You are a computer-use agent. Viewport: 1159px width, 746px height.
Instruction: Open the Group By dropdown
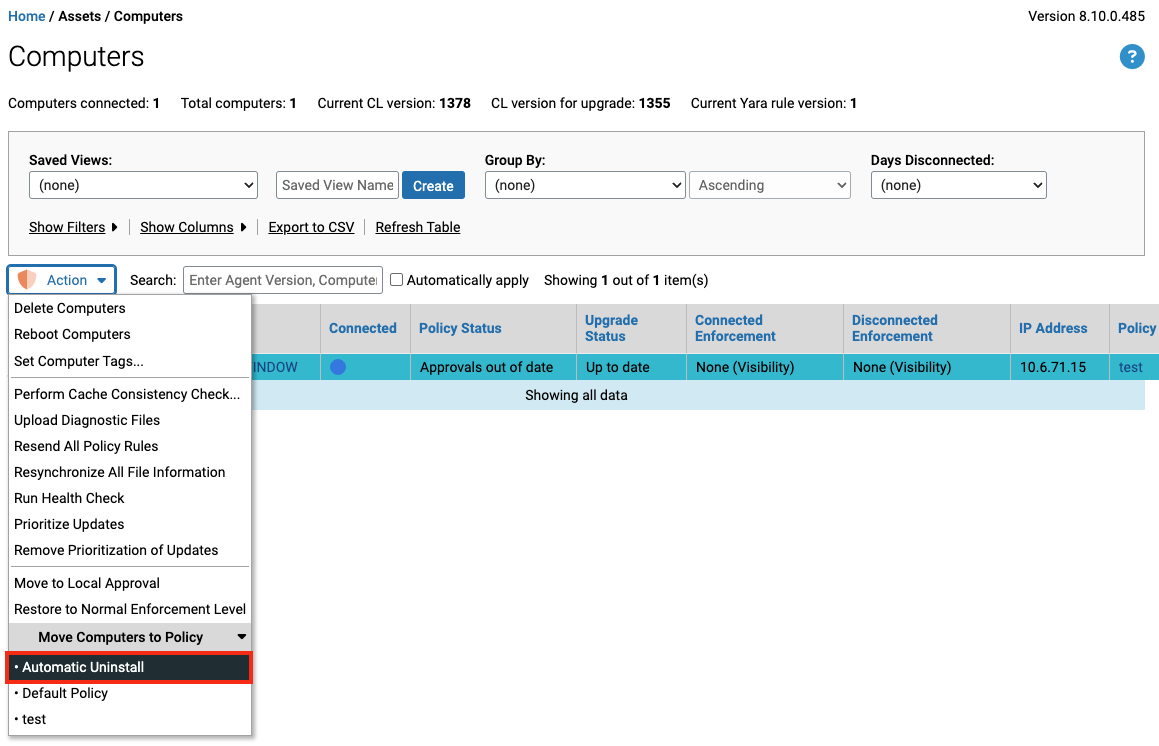585,185
